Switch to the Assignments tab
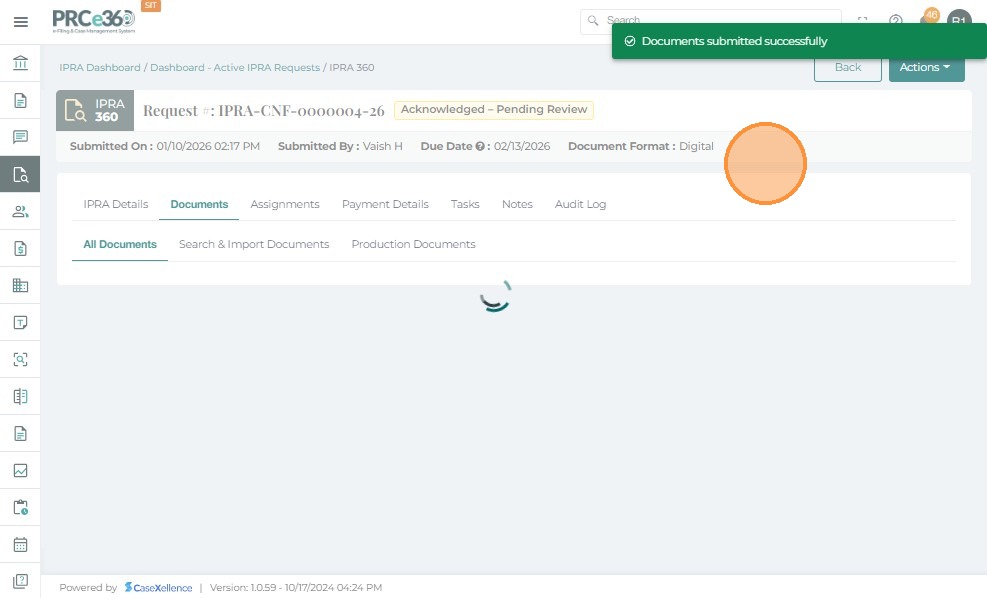Screen dimensions: 987x599 coord(285,204)
